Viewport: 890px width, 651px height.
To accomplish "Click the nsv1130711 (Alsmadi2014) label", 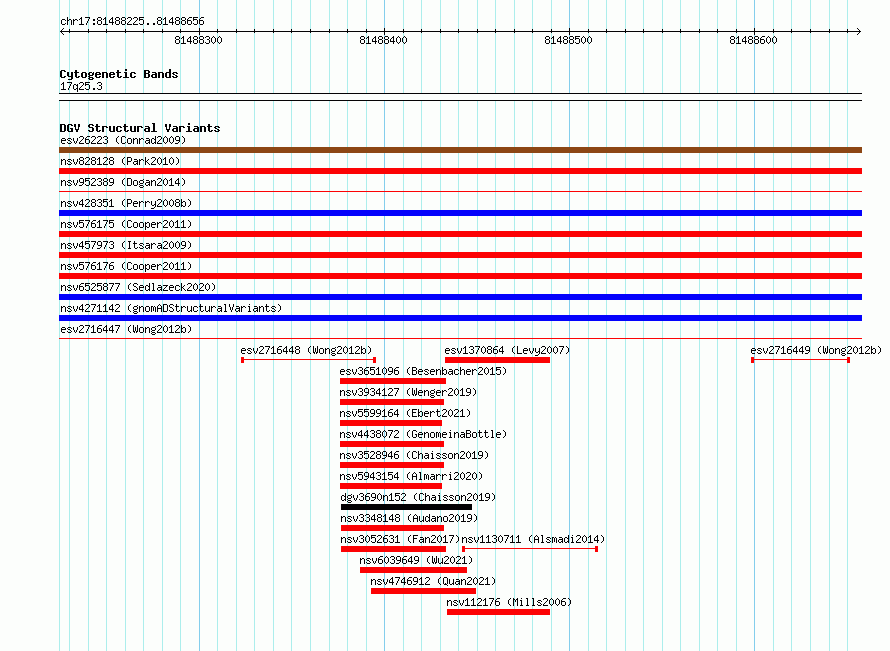I will tap(533, 539).
